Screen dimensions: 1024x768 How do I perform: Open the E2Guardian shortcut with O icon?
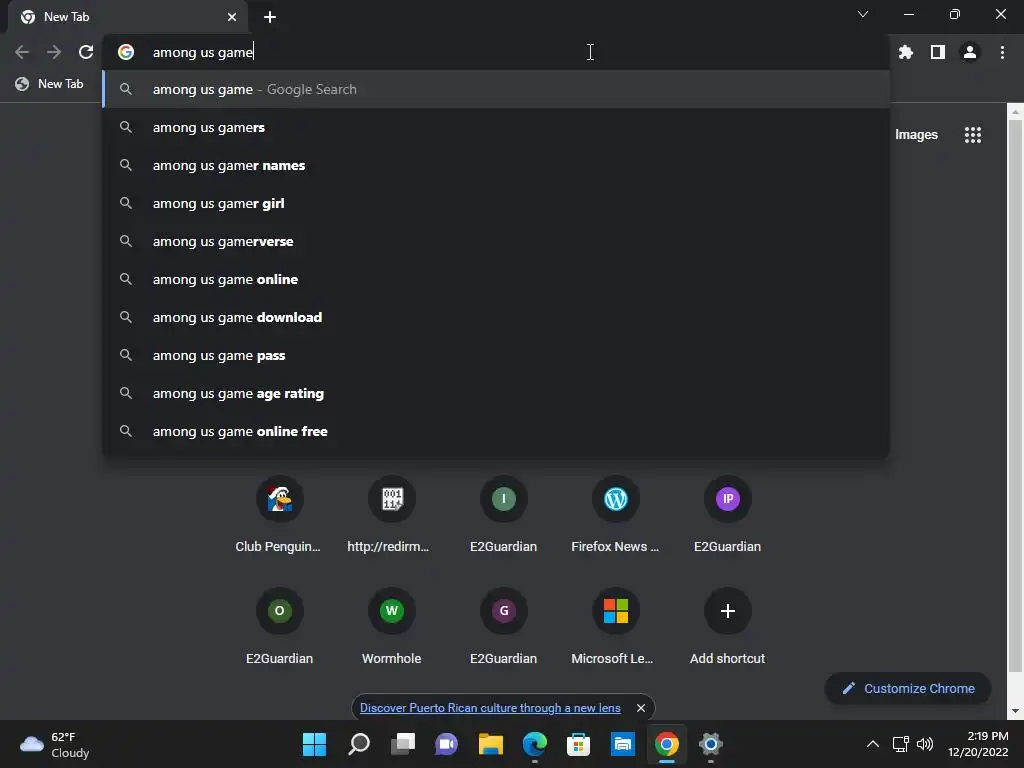point(279,627)
